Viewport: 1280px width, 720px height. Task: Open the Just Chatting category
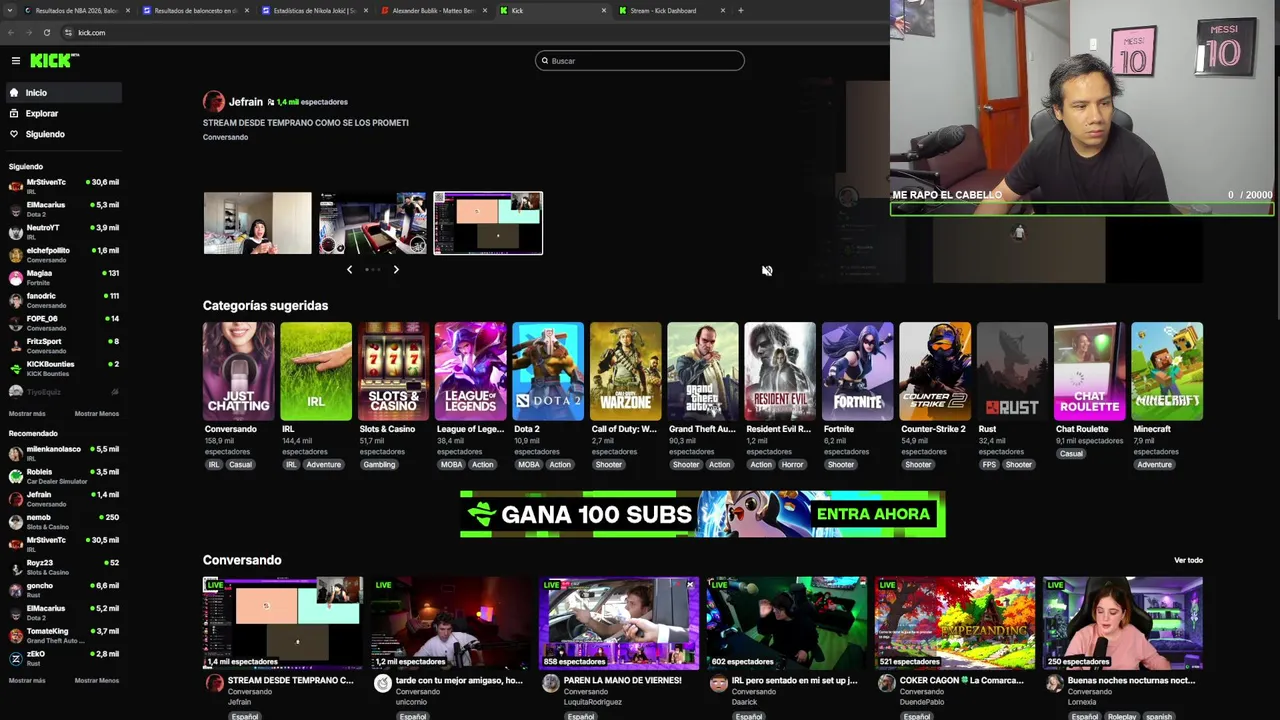click(x=238, y=371)
